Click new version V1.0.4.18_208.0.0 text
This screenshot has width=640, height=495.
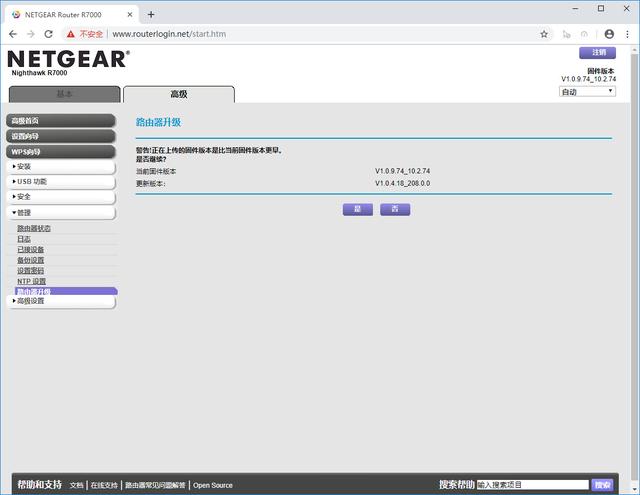tap(402, 184)
